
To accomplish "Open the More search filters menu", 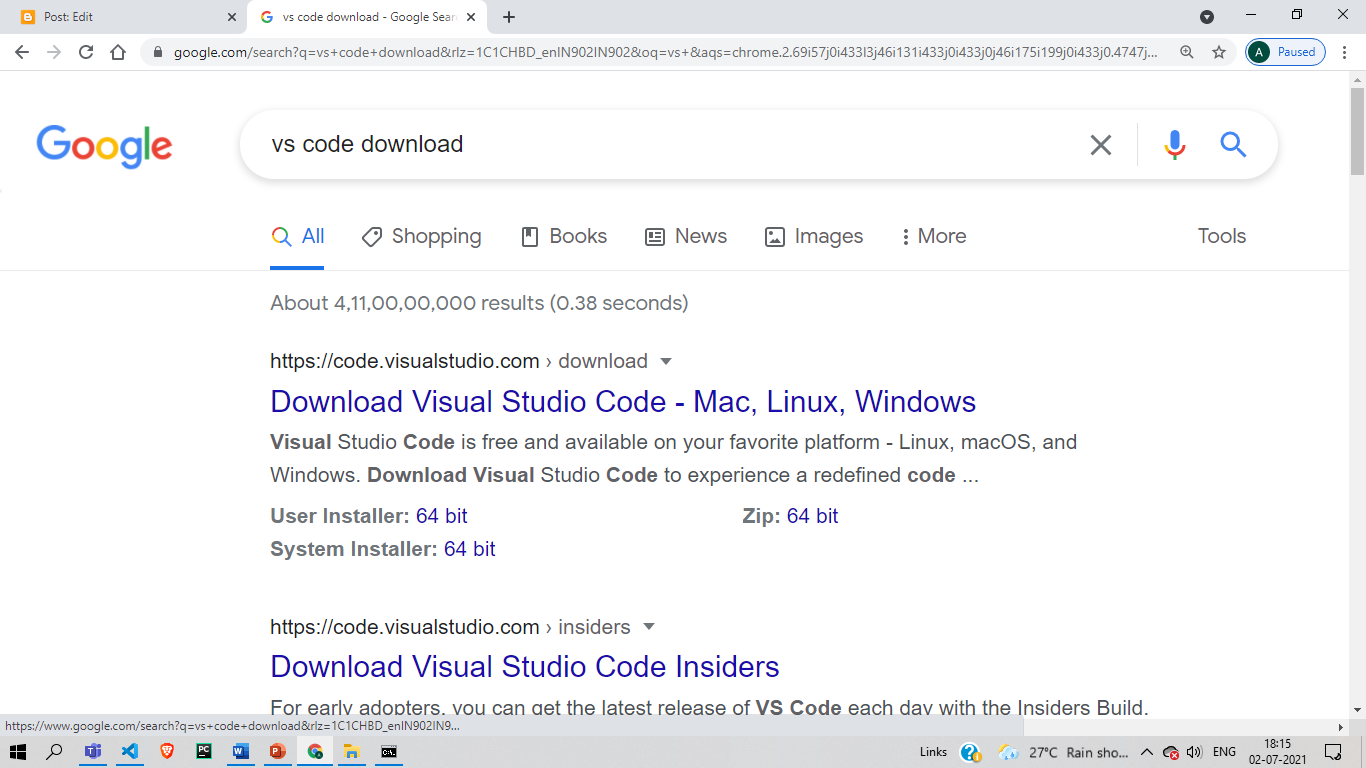I will (x=933, y=237).
